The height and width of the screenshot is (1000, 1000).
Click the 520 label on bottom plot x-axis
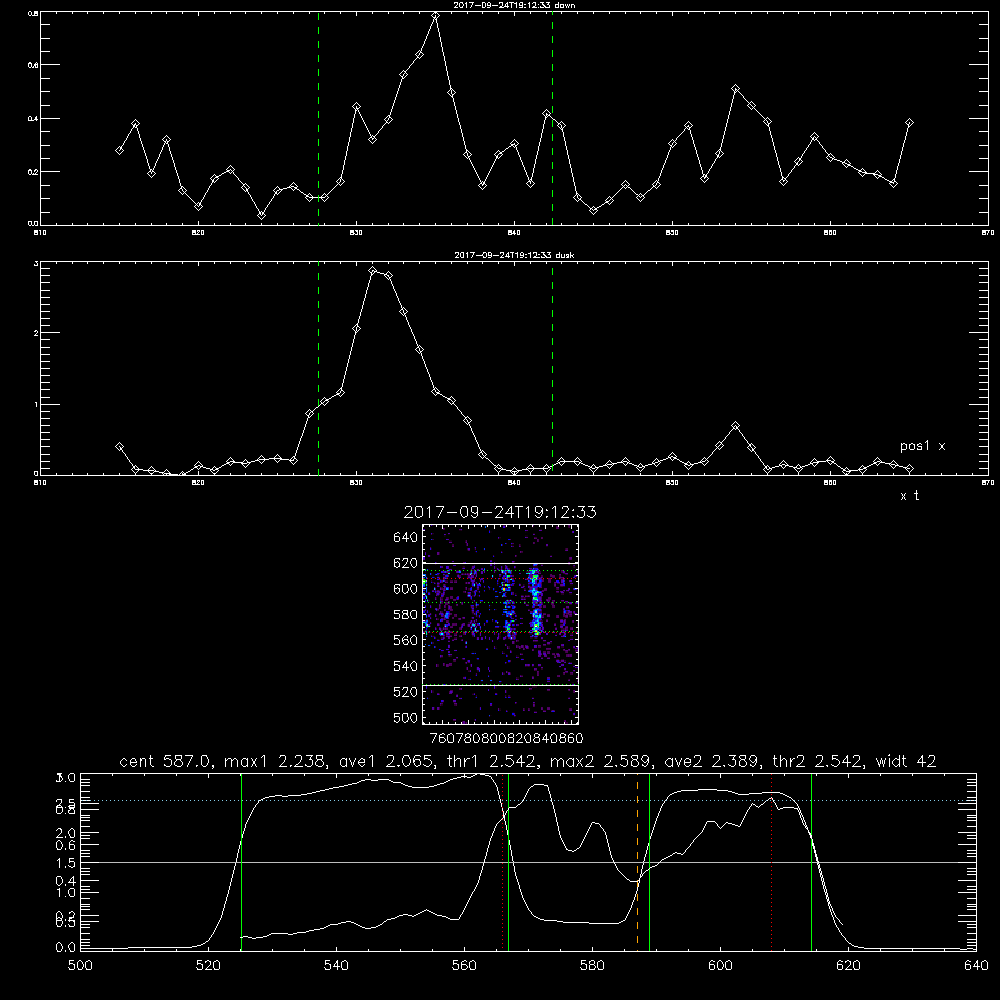pyautogui.click(x=208, y=966)
